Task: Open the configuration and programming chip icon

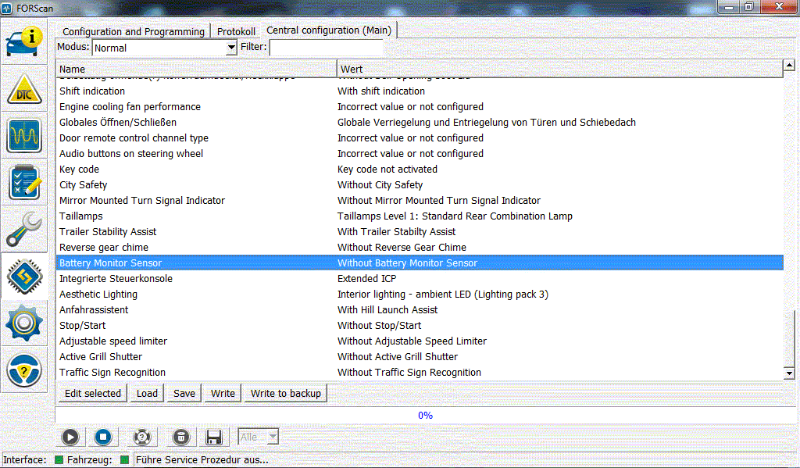Action: tap(24, 276)
